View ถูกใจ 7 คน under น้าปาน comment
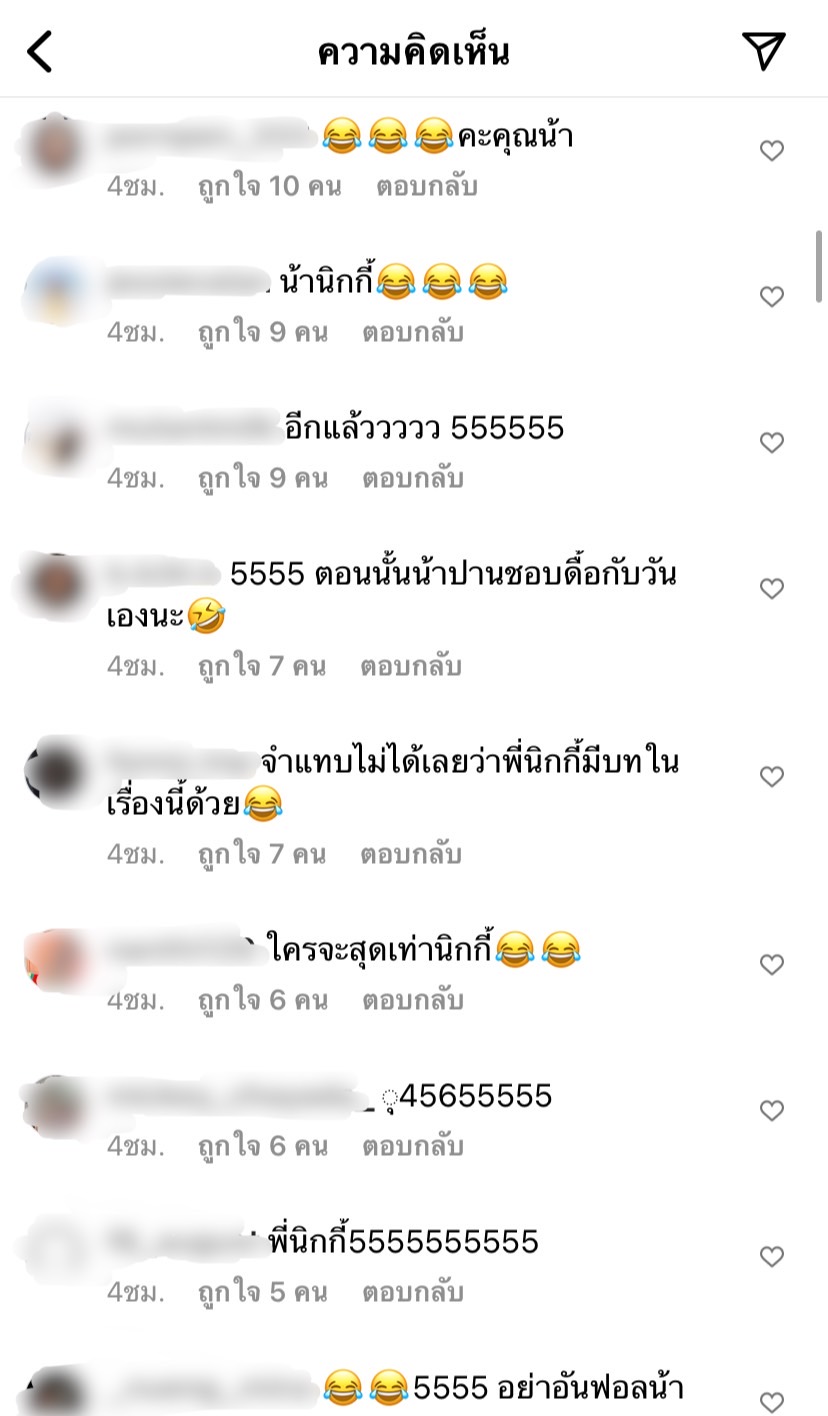828x1416 pixels. click(262, 666)
